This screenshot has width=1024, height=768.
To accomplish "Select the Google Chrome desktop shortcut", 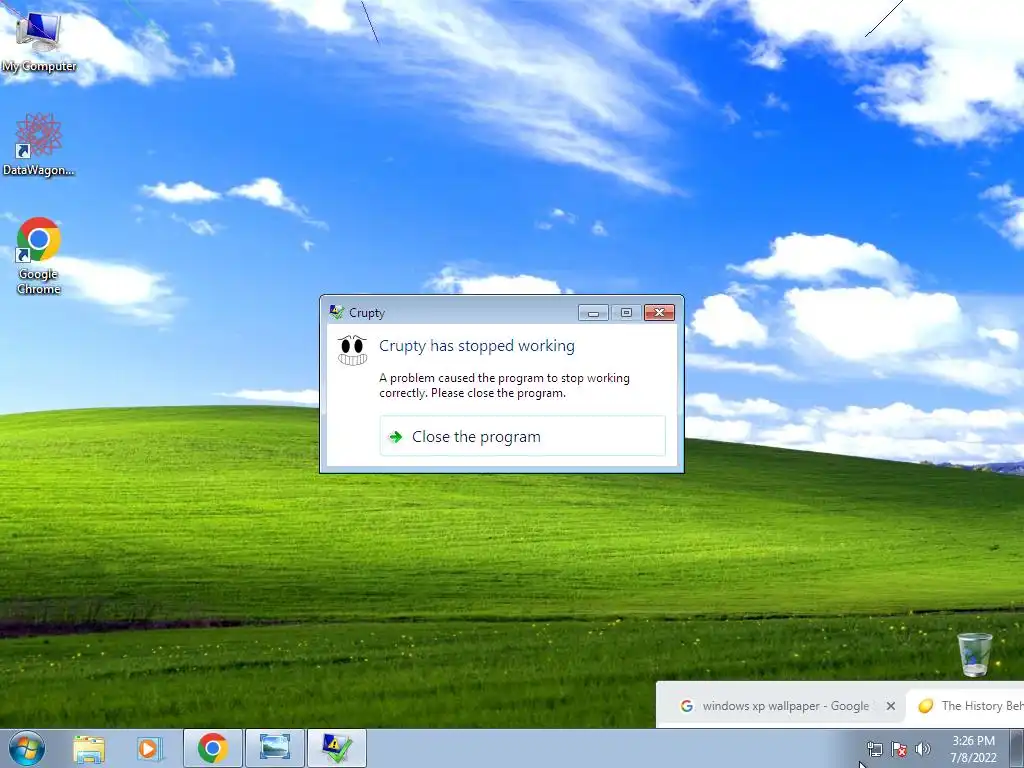I will (x=39, y=256).
